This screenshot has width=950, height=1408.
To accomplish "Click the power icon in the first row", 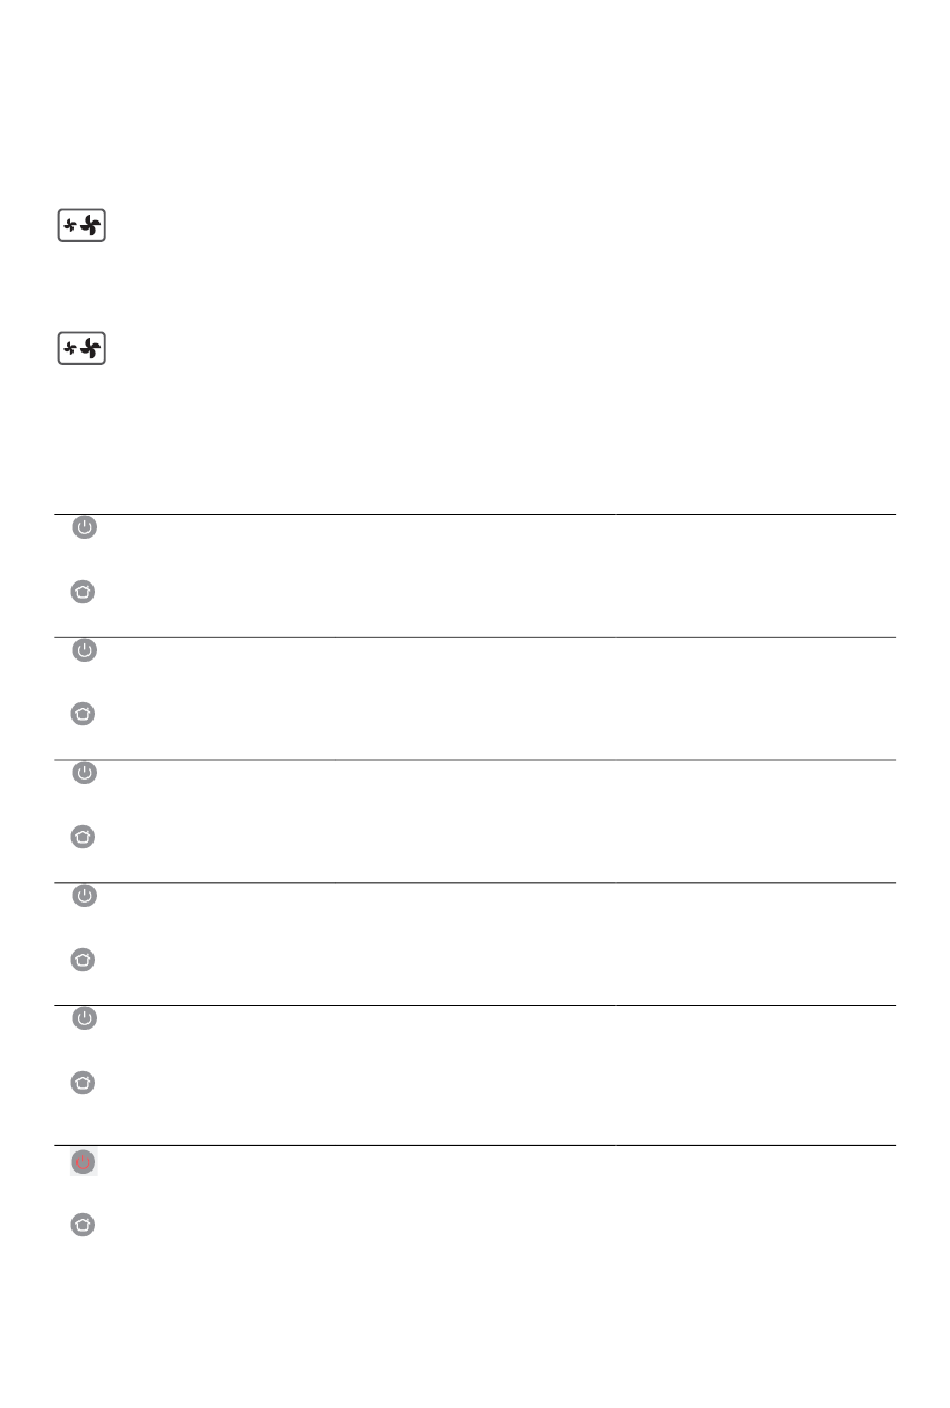I will pos(85,527).
